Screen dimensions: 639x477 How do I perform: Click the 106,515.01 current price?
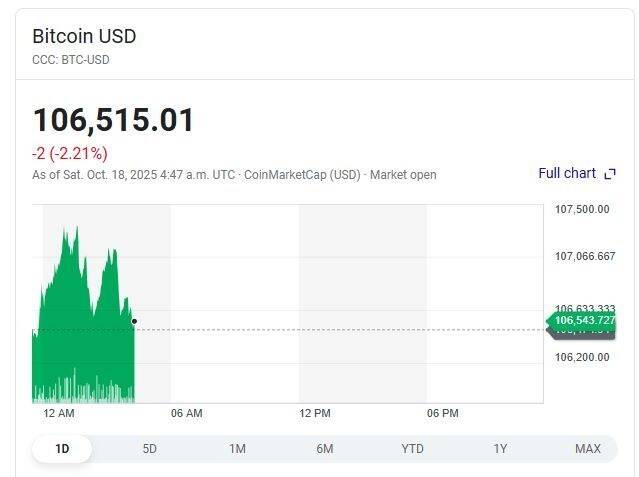coord(113,120)
